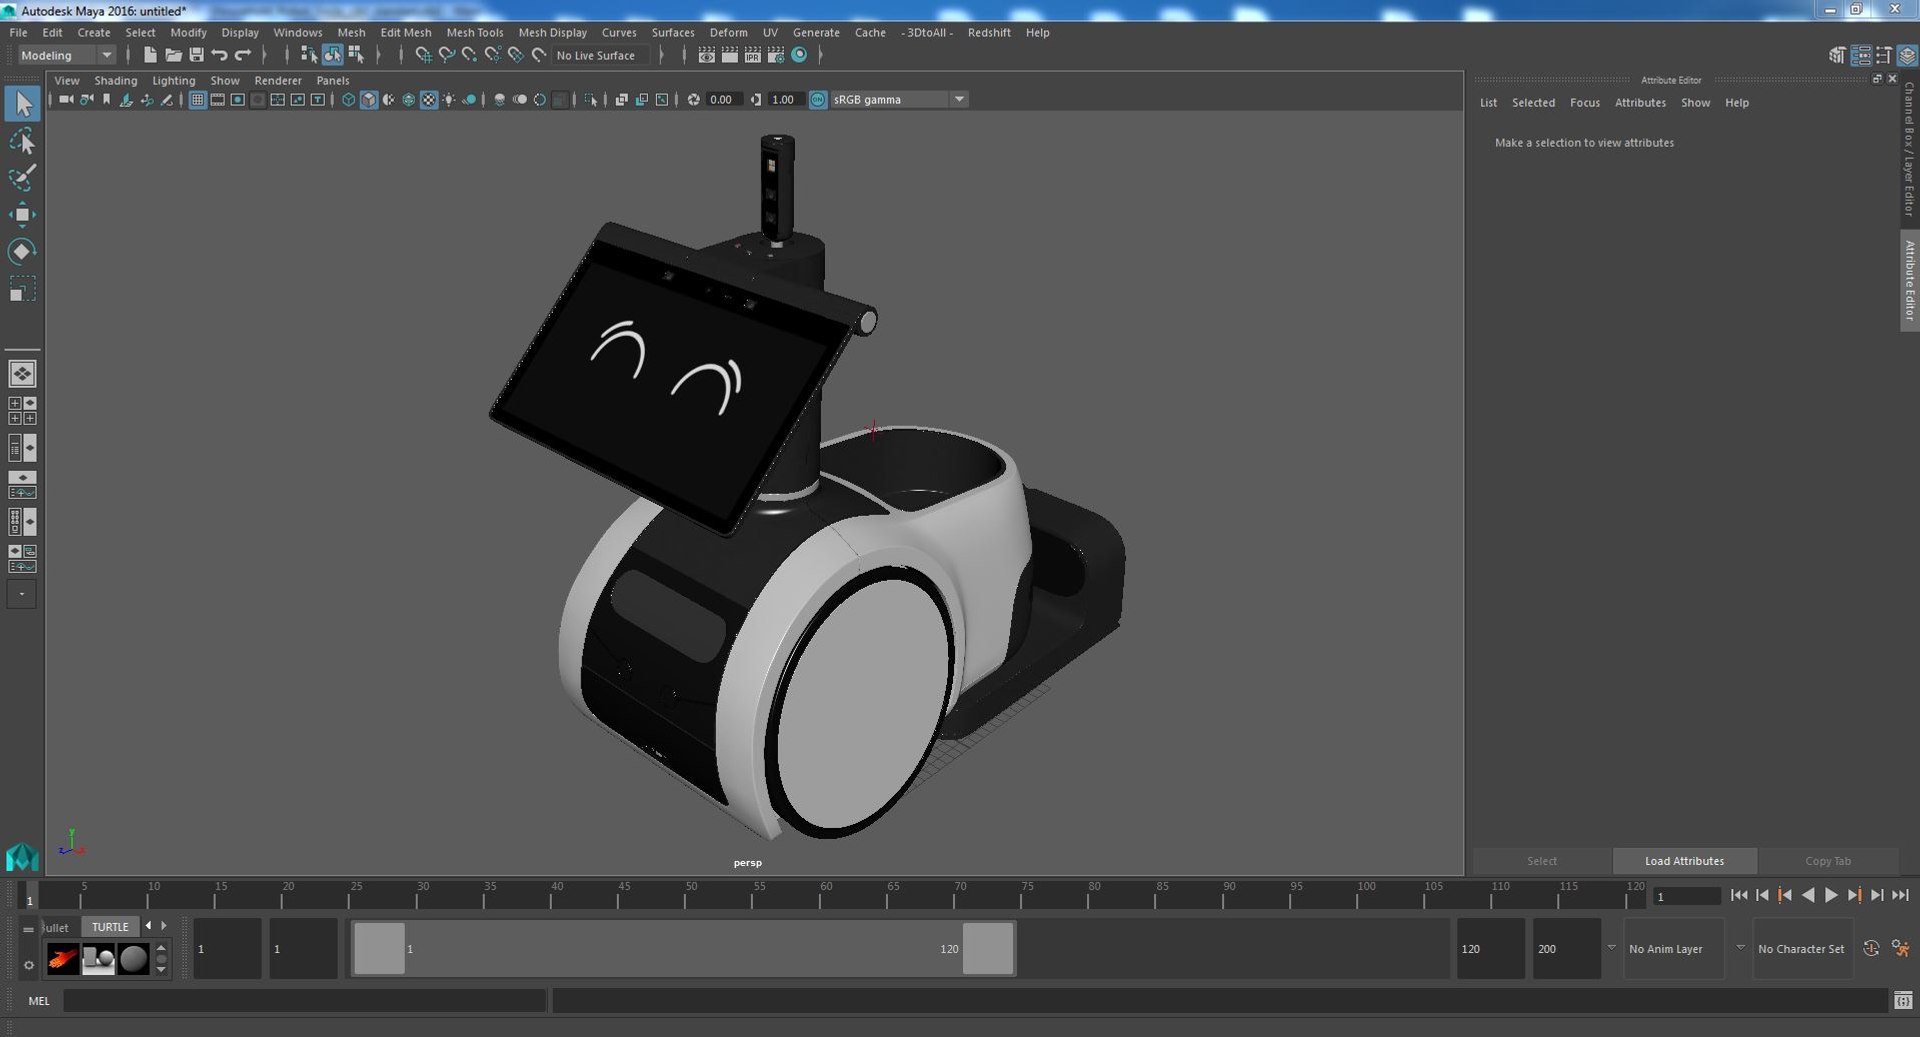
Task: Choose the Paint selection tool
Action: (x=22, y=178)
